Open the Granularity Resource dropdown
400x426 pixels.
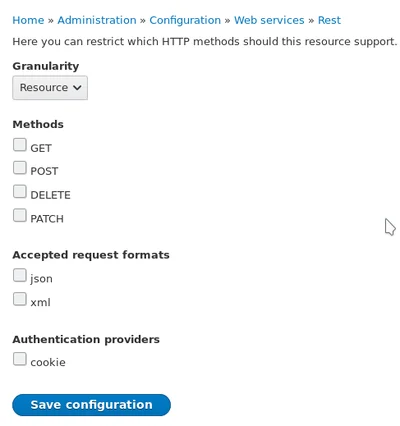point(50,88)
